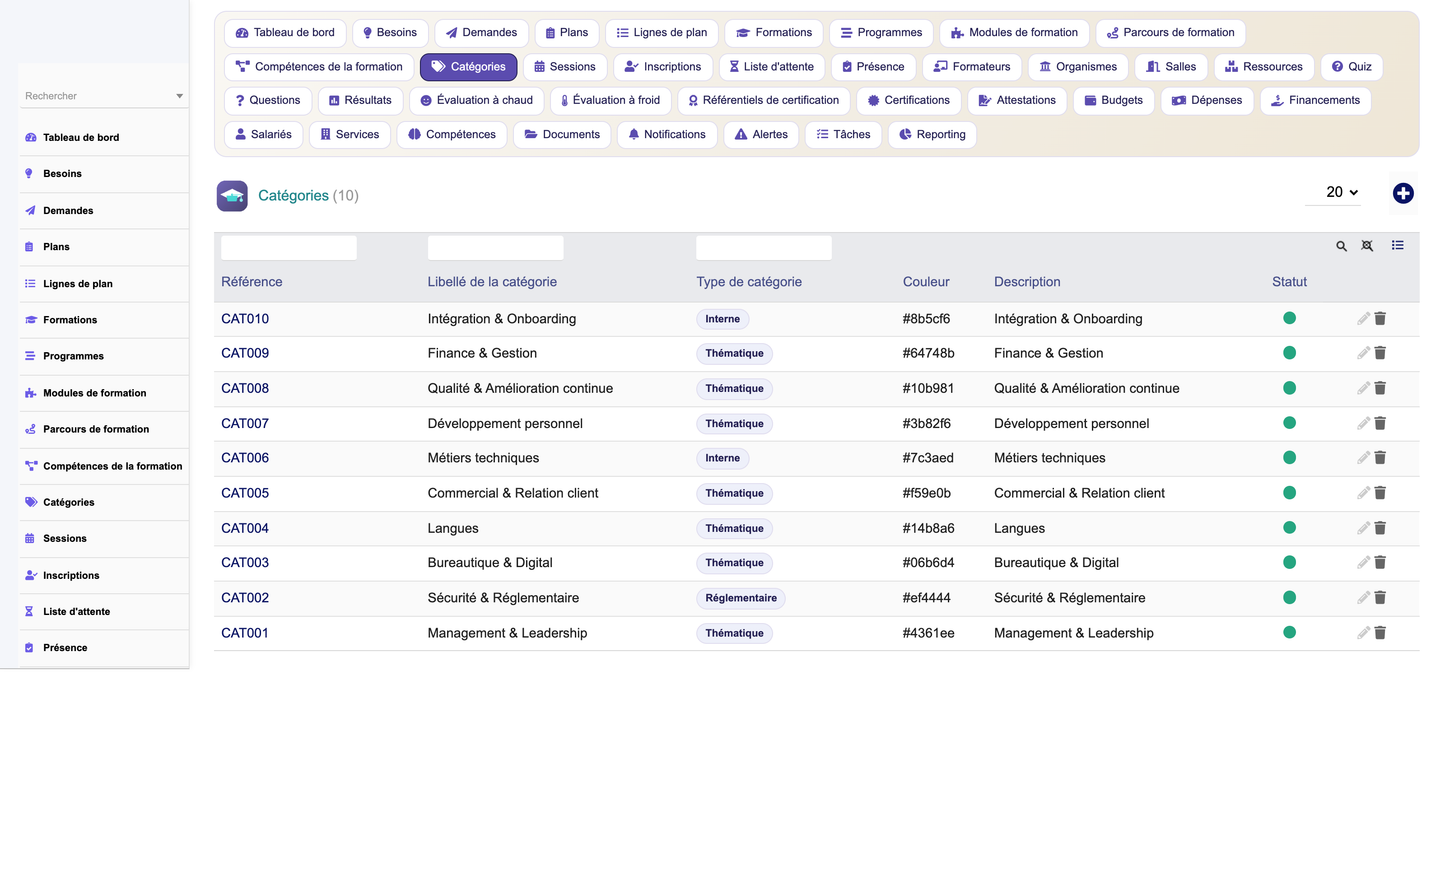The height and width of the screenshot is (894, 1445).
Task: Switch to the Sessions tab
Action: click(565, 67)
